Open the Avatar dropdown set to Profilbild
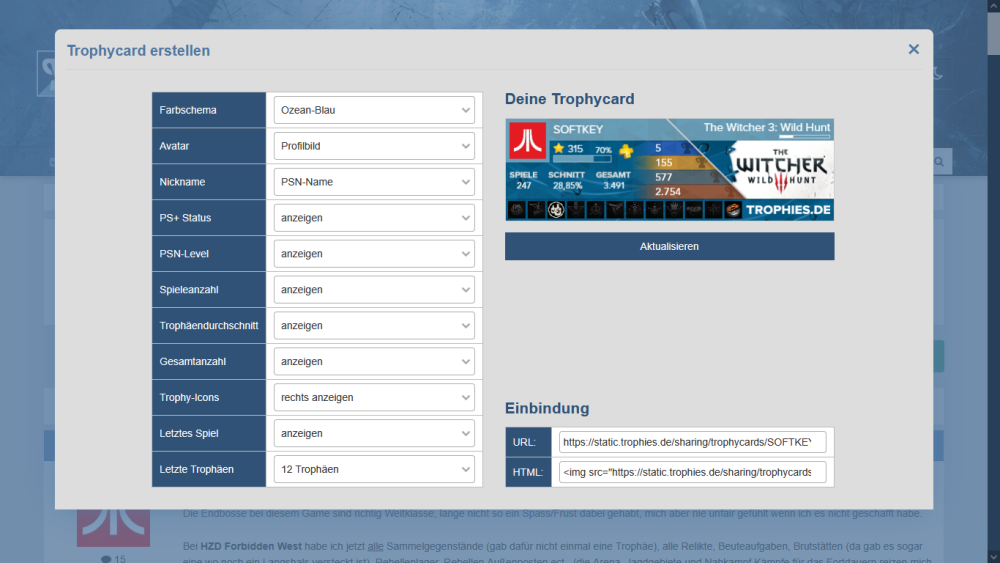Viewport: 1000px width, 563px height. click(x=374, y=146)
